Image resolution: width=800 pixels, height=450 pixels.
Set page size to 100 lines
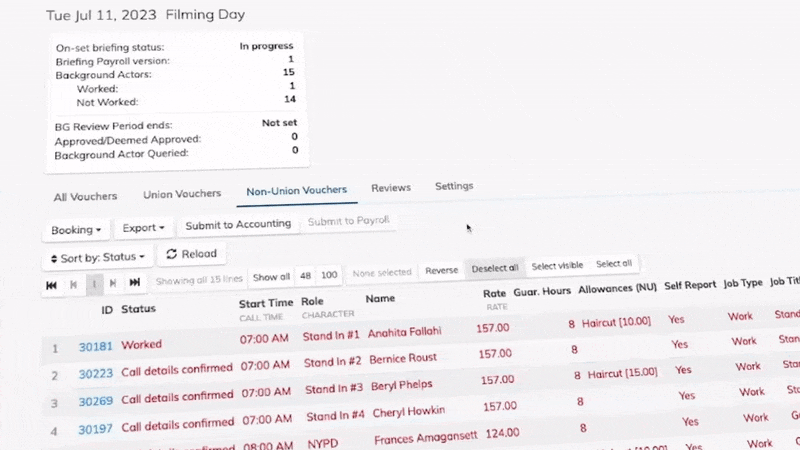coord(329,274)
